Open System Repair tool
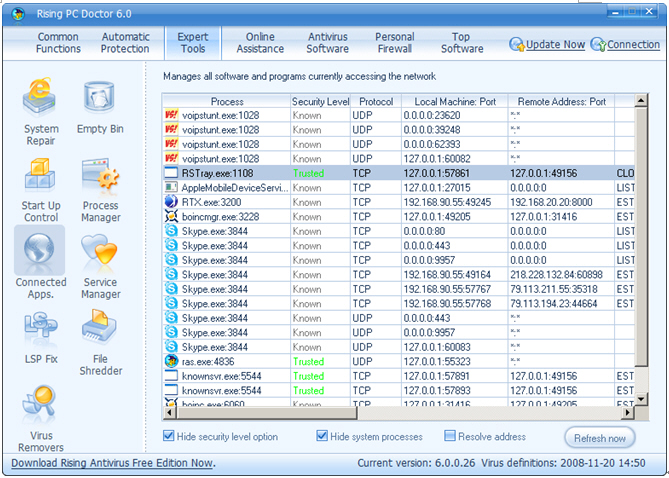This screenshot has height=478, width=669. point(41,98)
